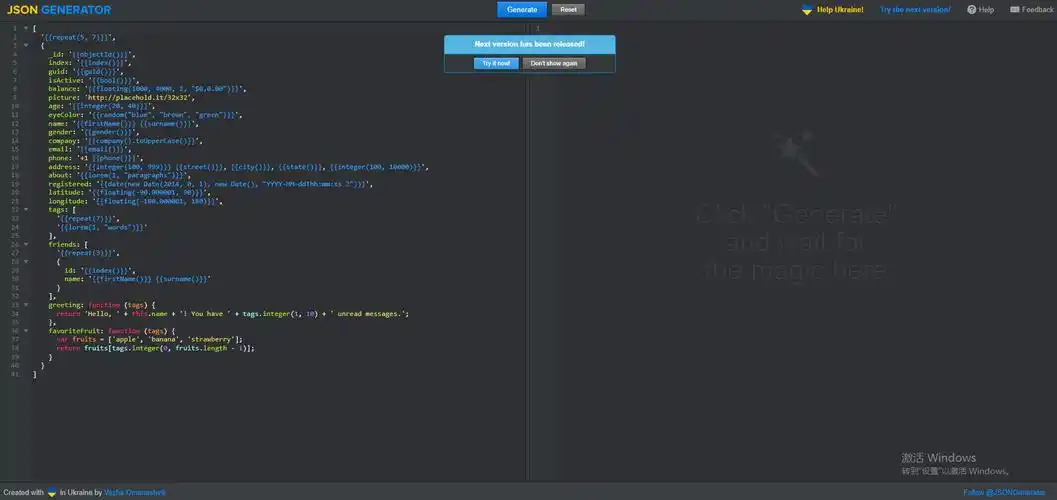Fold the friends array on line 26
Image resolution: width=1057 pixels, height=500 pixels.
point(27,243)
